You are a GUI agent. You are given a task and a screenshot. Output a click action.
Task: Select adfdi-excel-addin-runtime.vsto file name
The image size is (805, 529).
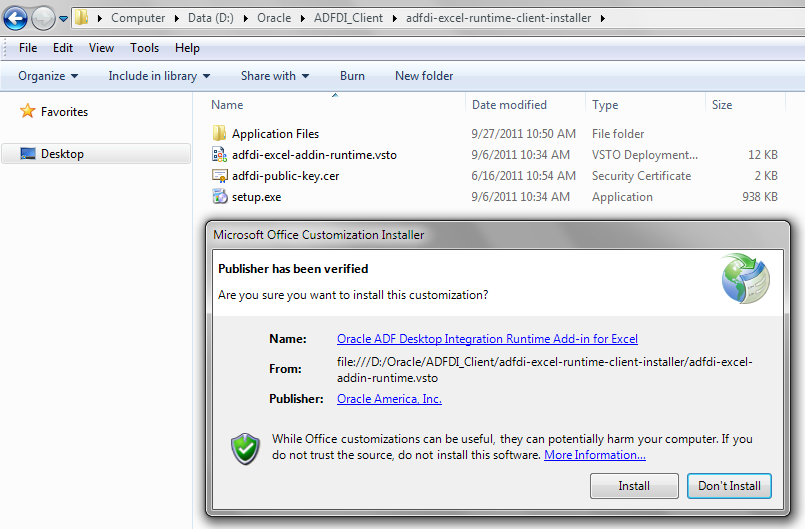[314, 155]
